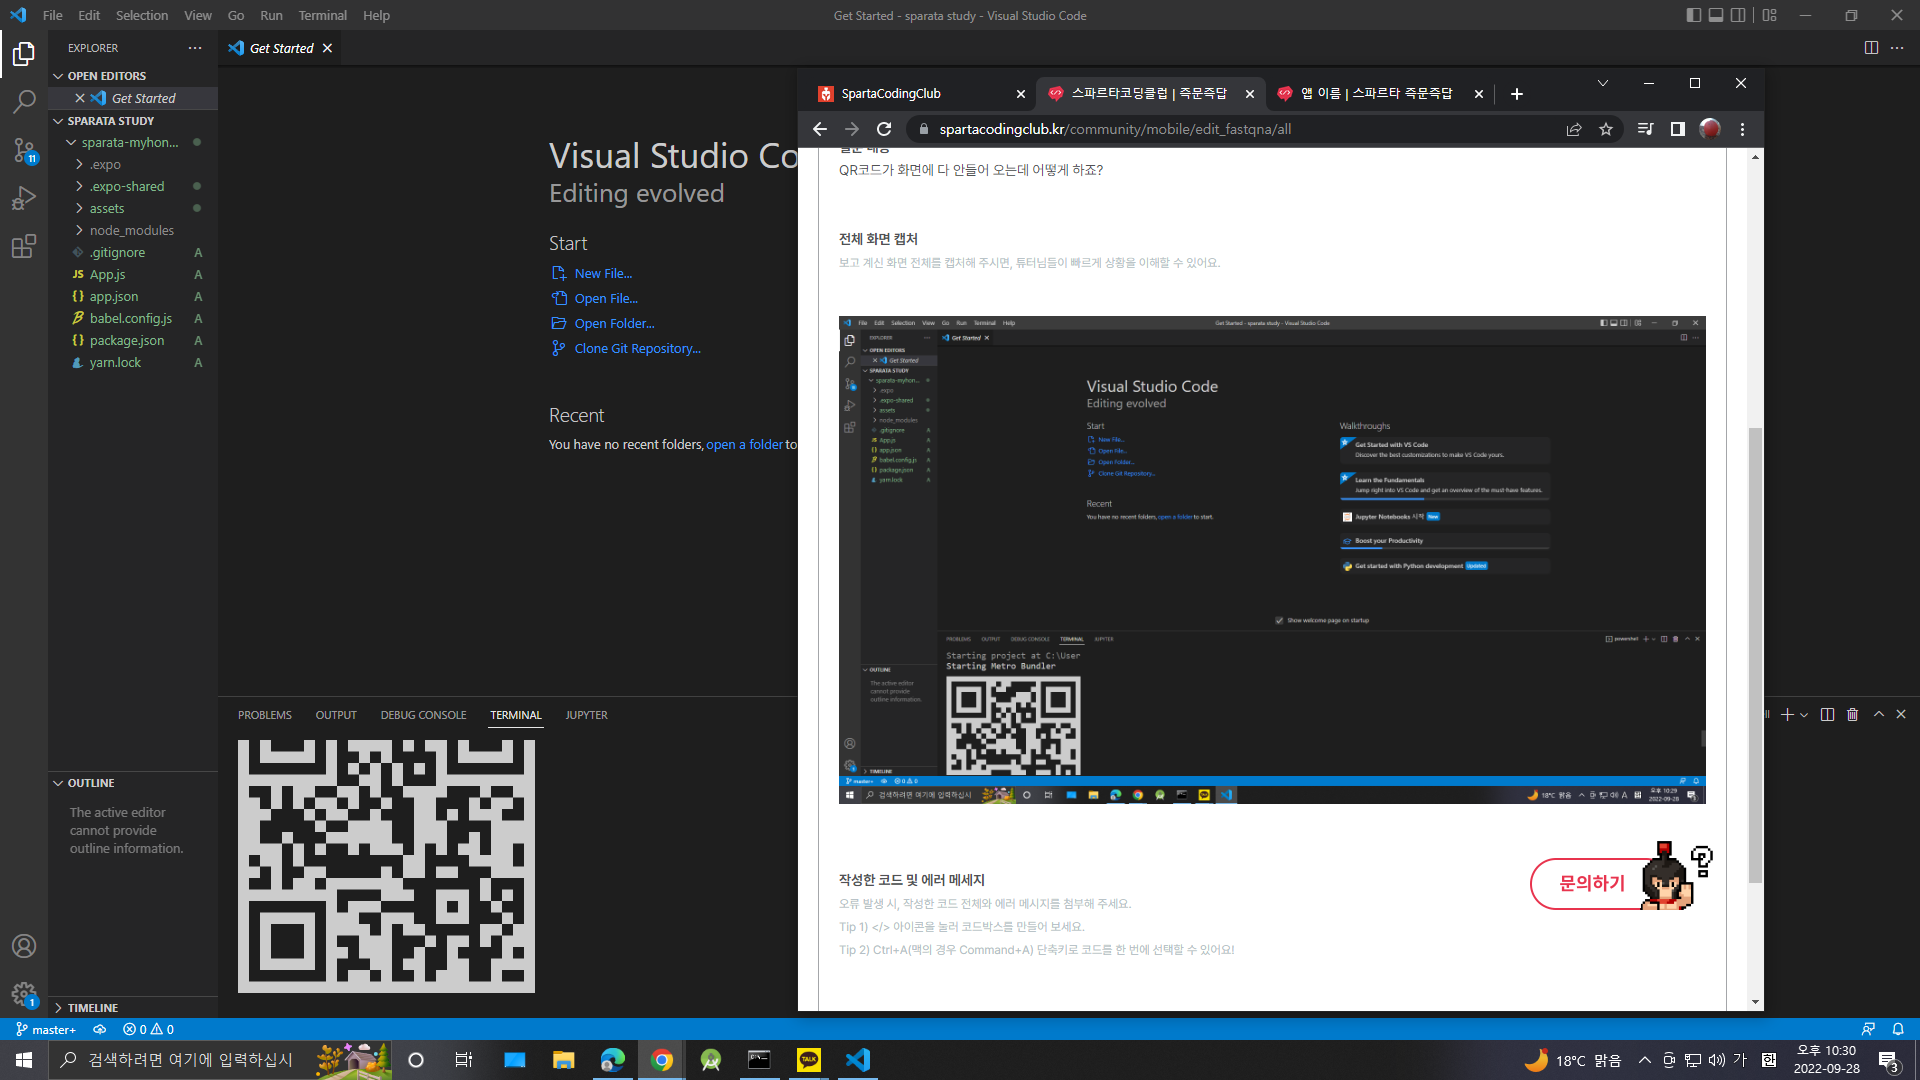
Task: Click the Windows taskbar search box
Action: pos(220,1060)
